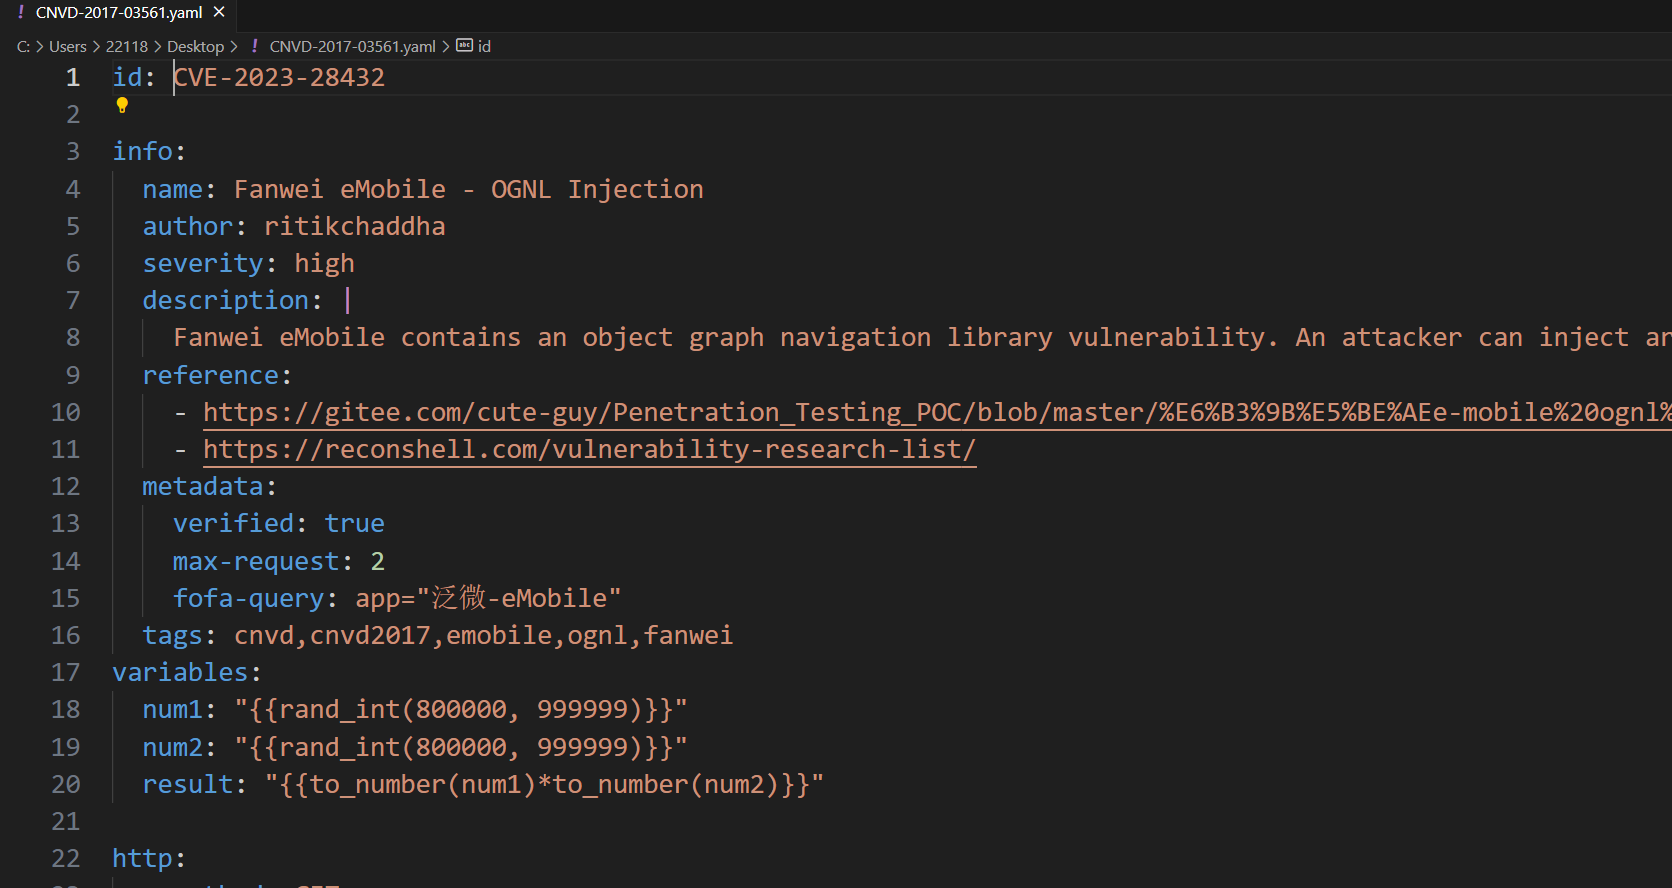Click the 'id' breadcrumb symbol label
The height and width of the screenshot is (888, 1672).
point(484,46)
